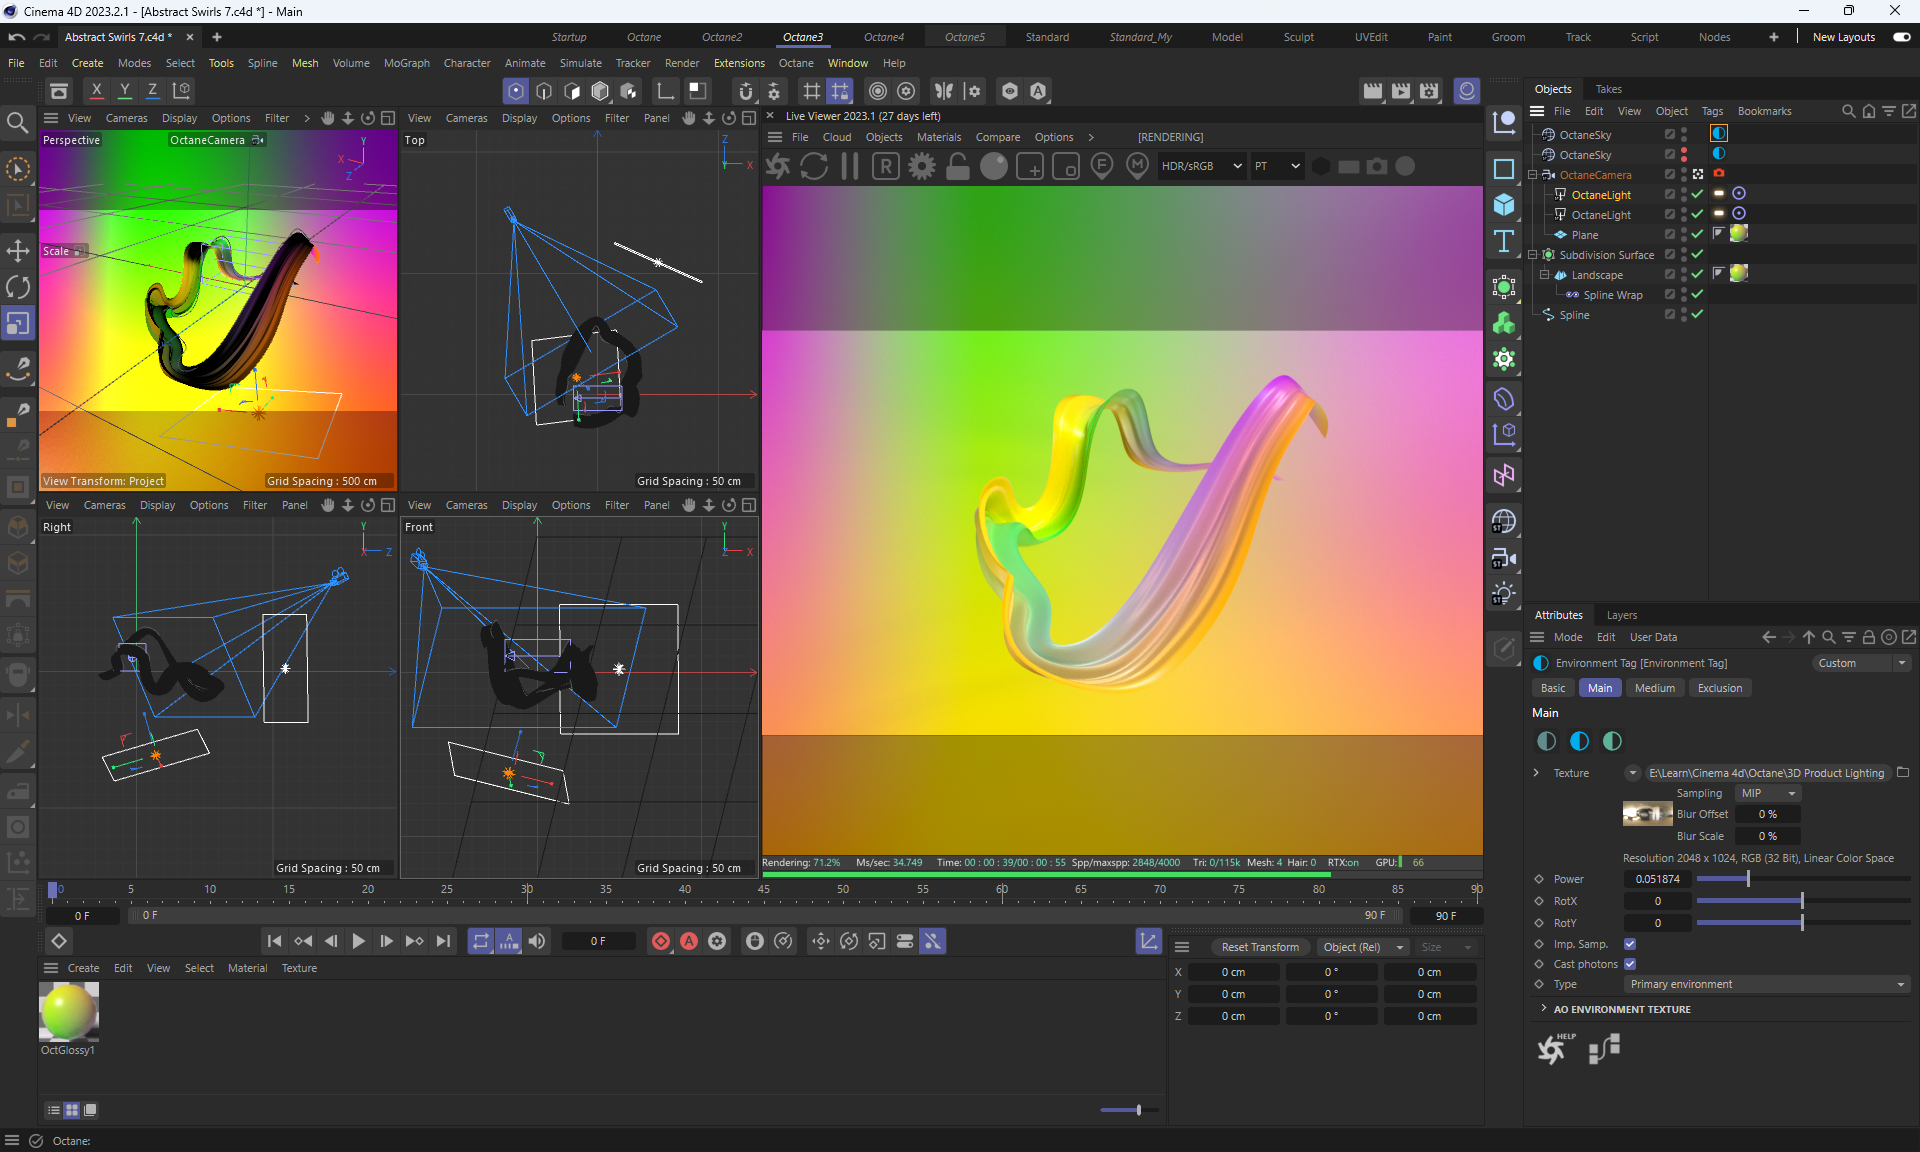Open the MoGraph menu
The height and width of the screenshot is (1152, 1920).
pyautogui.click(x=406, y=63)
